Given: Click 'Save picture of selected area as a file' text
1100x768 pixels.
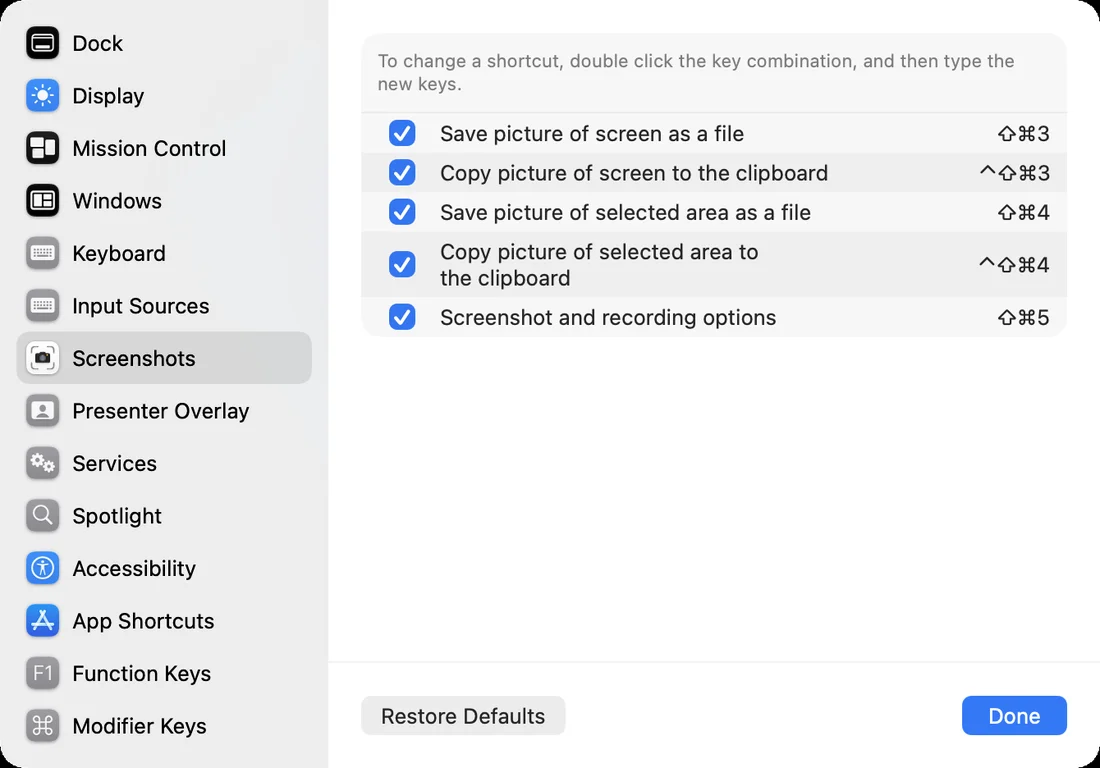Looking at the screenshot, I should pos(625,213).
